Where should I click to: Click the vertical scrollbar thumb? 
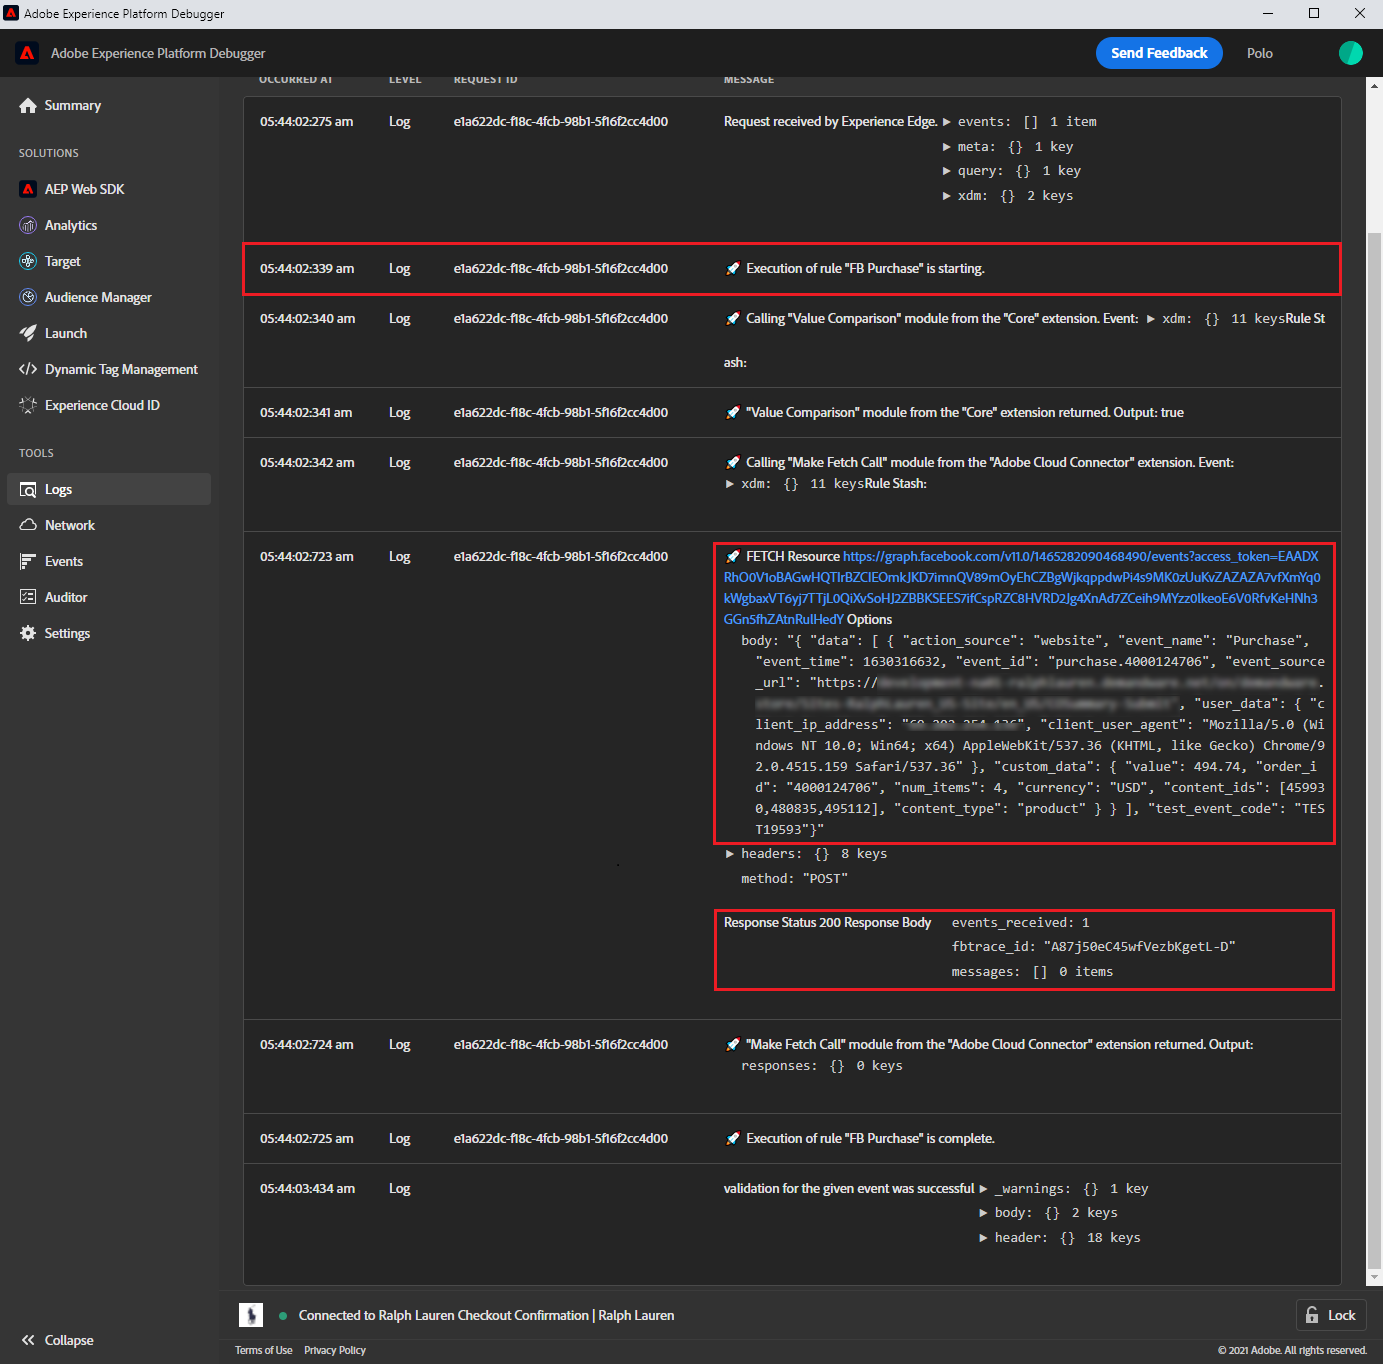(1374, 750)
